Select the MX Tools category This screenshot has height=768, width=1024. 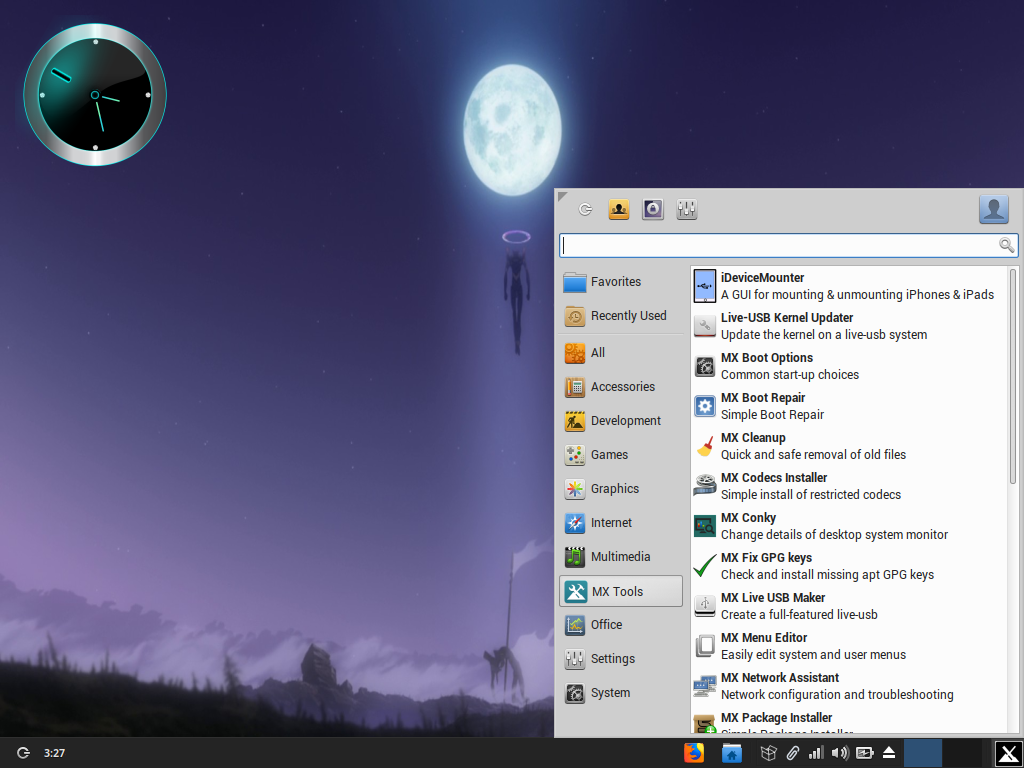click(x=621, y=591)
